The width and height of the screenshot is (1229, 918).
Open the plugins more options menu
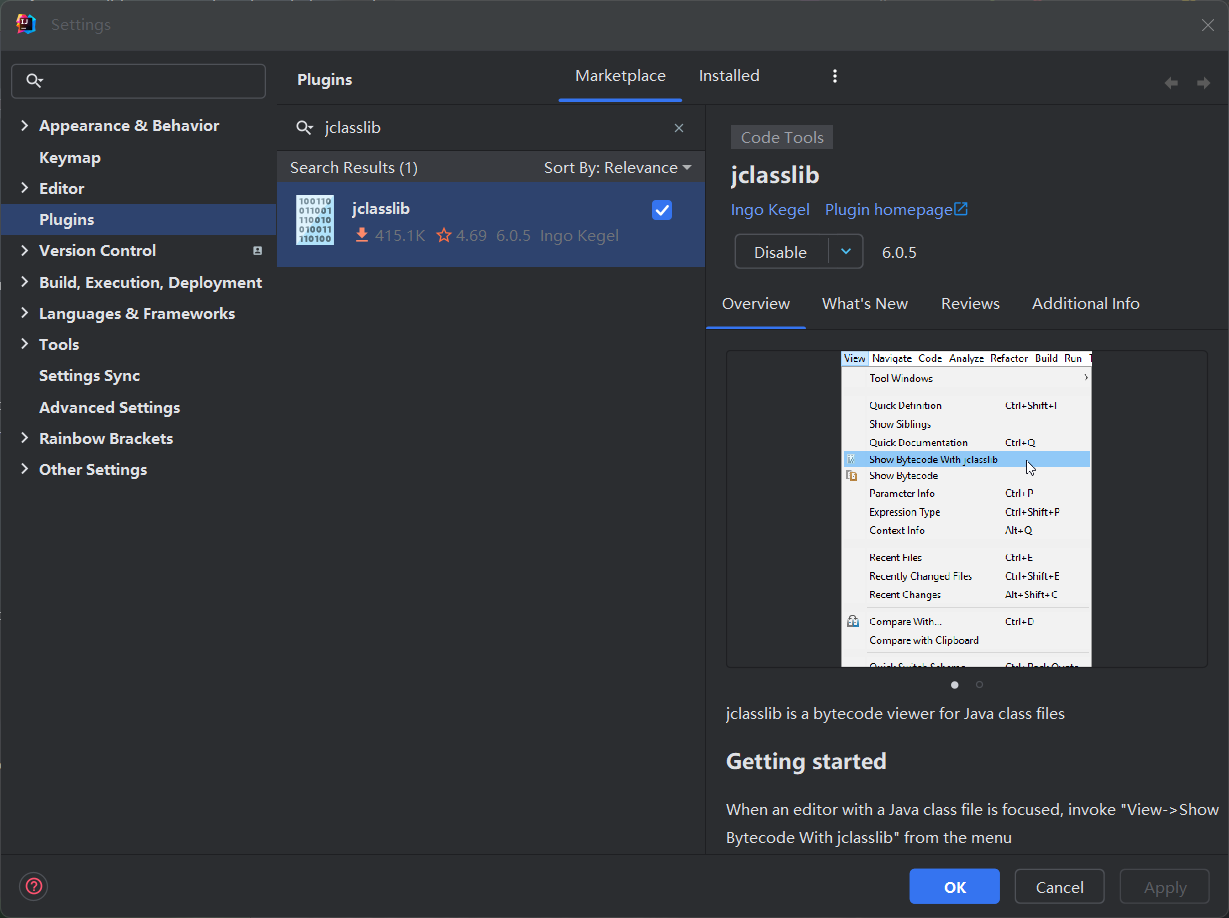pos(835,76)
